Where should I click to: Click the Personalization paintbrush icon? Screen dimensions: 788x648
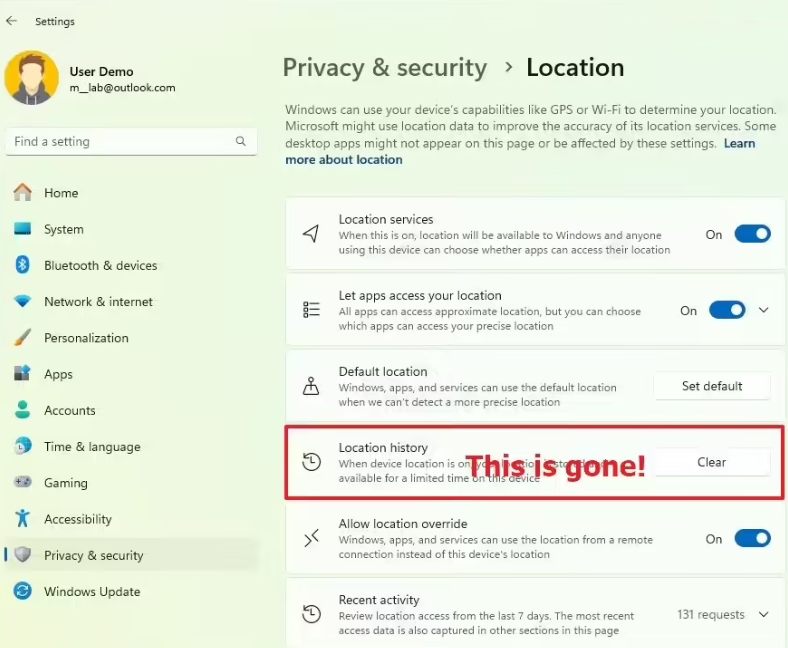point(23,337)
